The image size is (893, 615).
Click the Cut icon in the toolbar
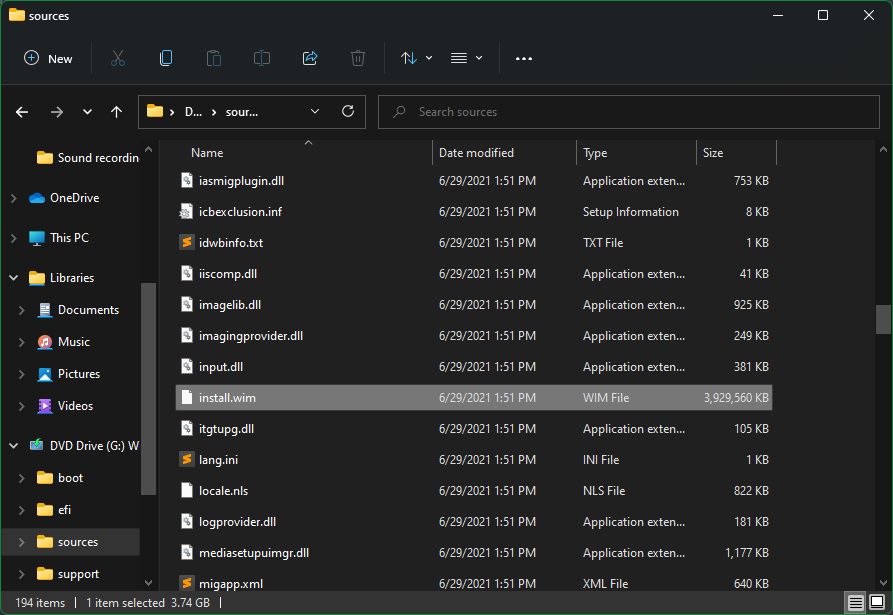tap(118, 59)
